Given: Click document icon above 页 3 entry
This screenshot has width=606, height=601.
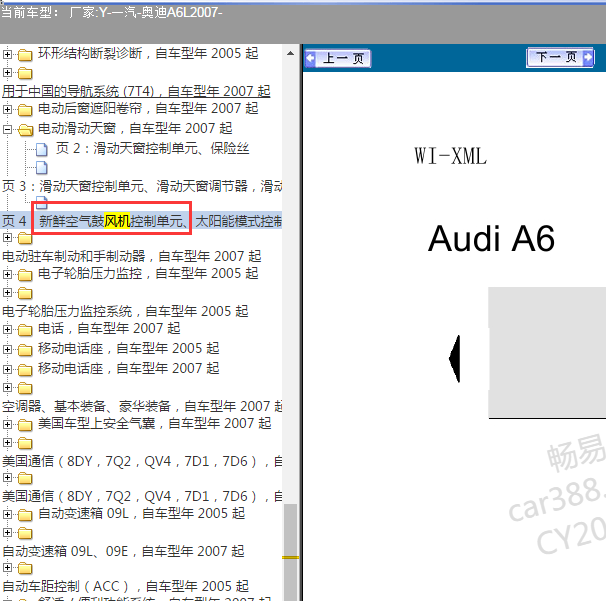Looking at the screenshot, I should click(42, 168).
